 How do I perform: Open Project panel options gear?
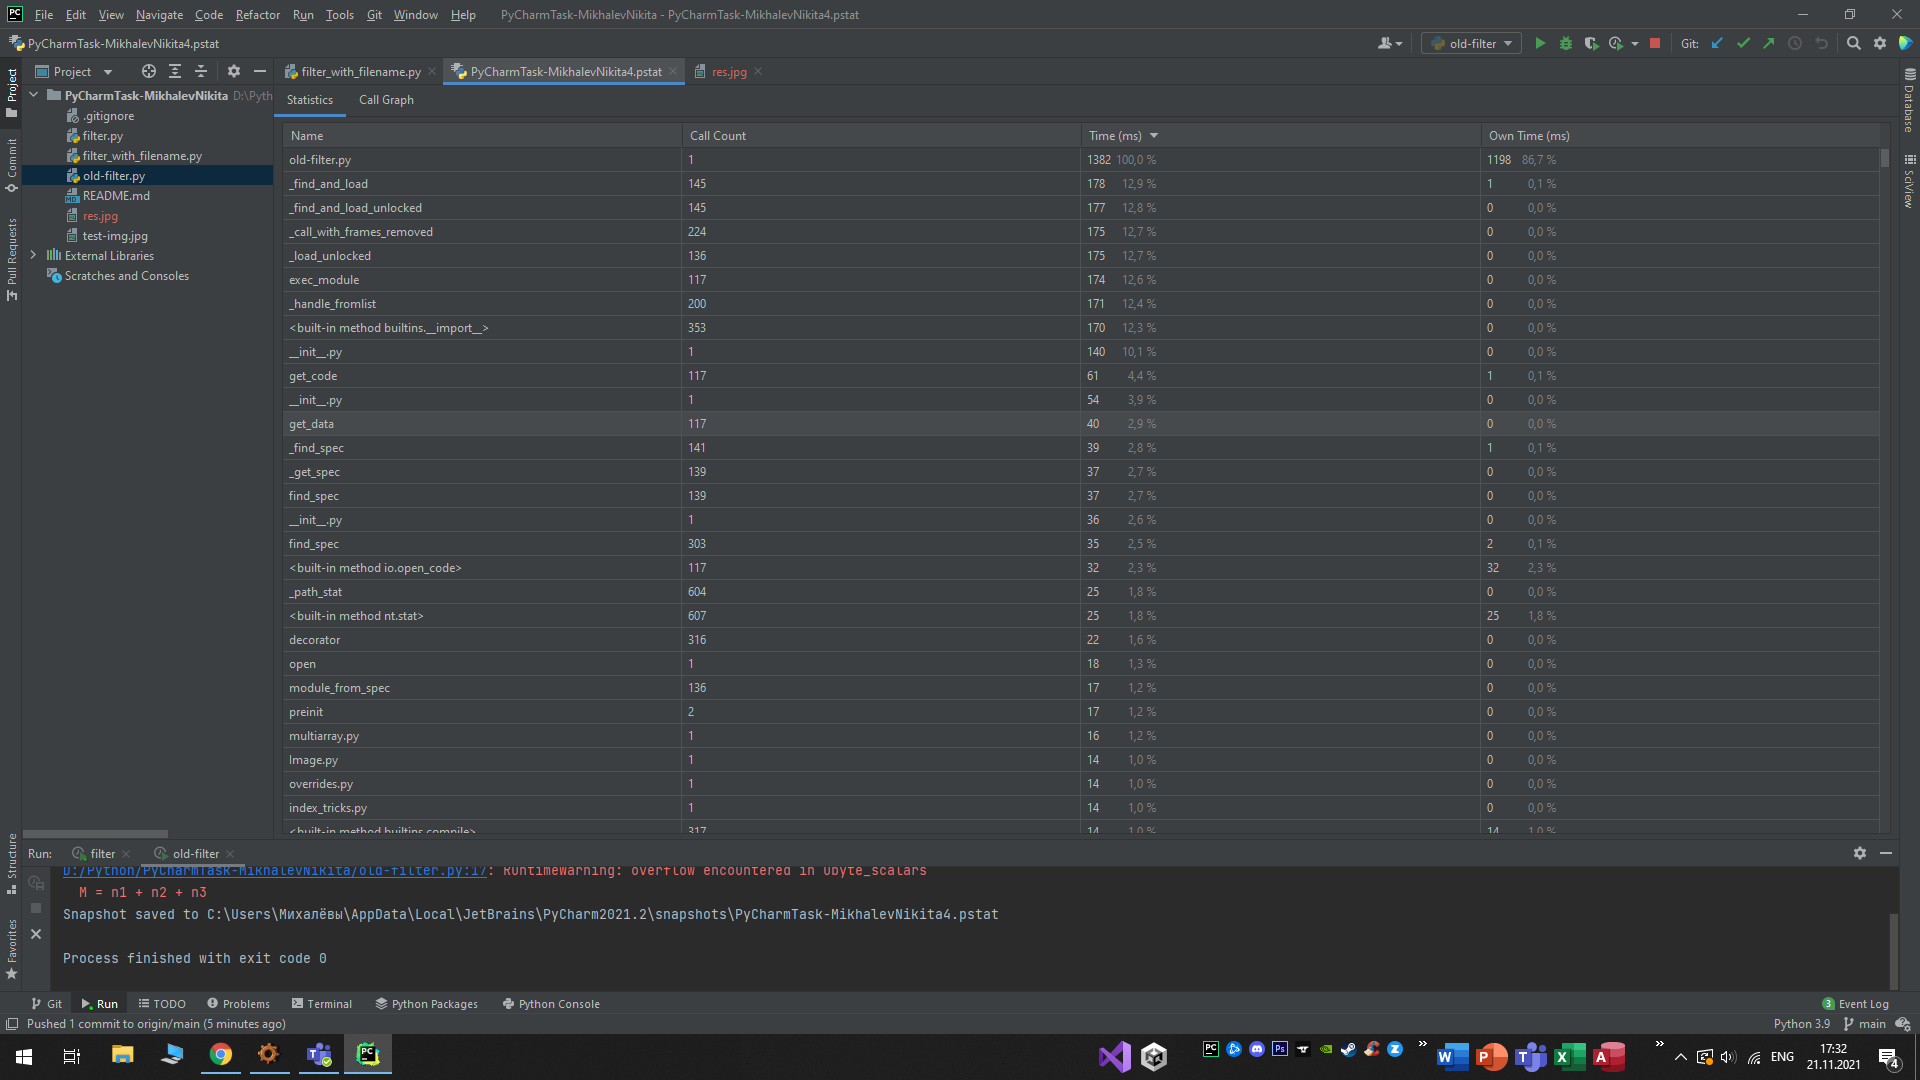coord(234,71)
